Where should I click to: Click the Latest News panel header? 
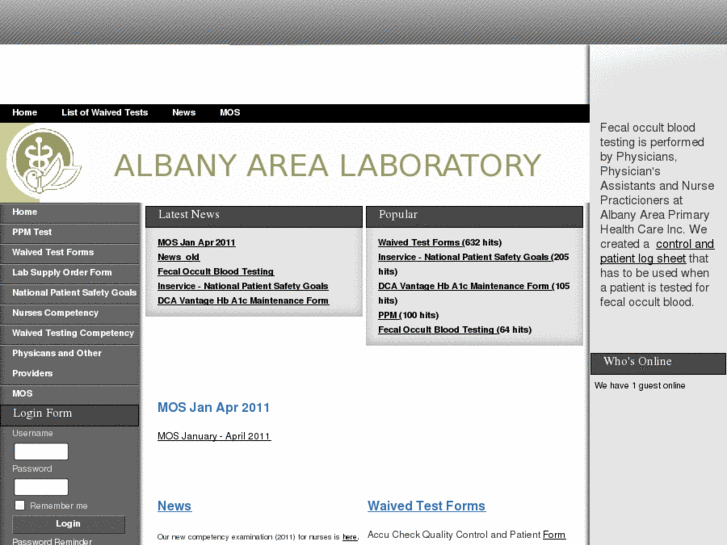(254, 217)
